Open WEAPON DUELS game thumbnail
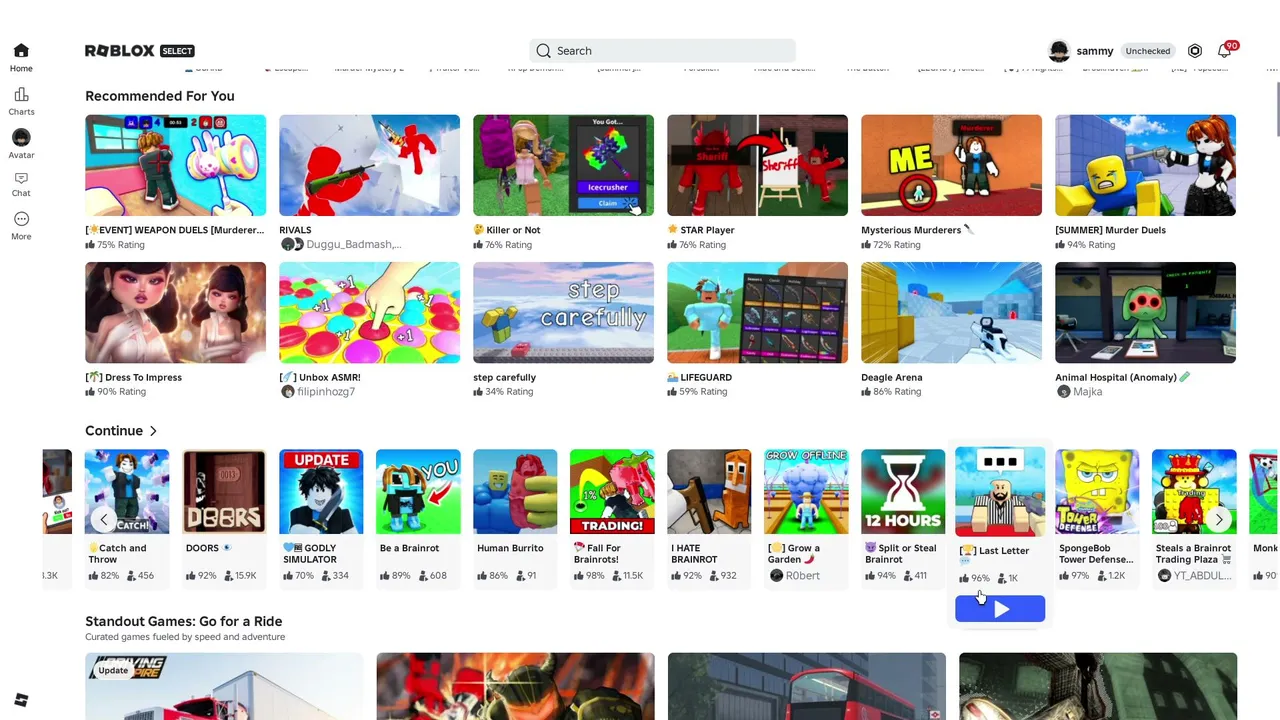 coord(176,165)
